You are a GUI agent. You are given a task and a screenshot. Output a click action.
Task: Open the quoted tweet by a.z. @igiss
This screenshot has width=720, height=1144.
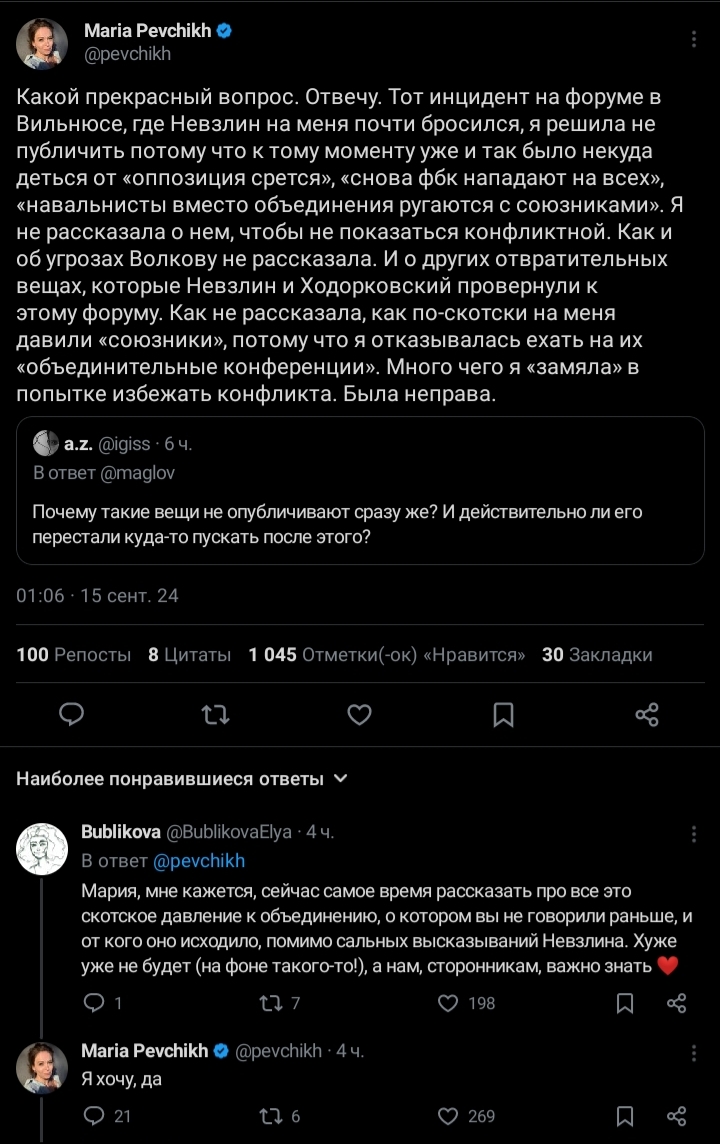click(360, 490)
